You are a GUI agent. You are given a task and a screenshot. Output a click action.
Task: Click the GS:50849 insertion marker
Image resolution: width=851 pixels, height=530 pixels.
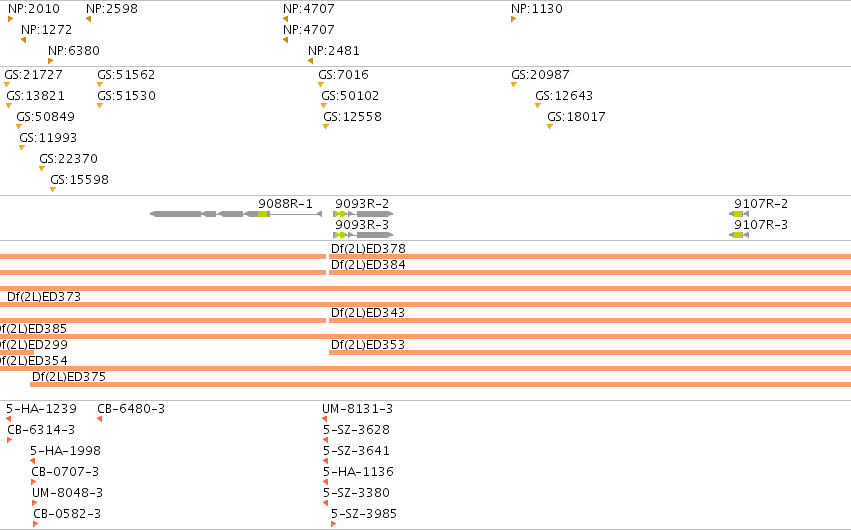[x=19, y=127]
